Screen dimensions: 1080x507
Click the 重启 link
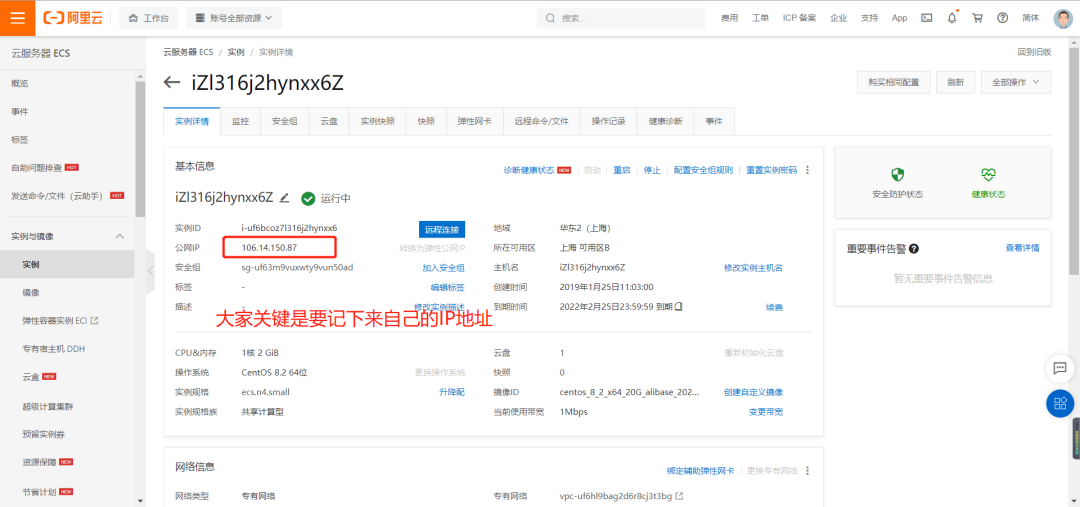[x=622, y=170]
